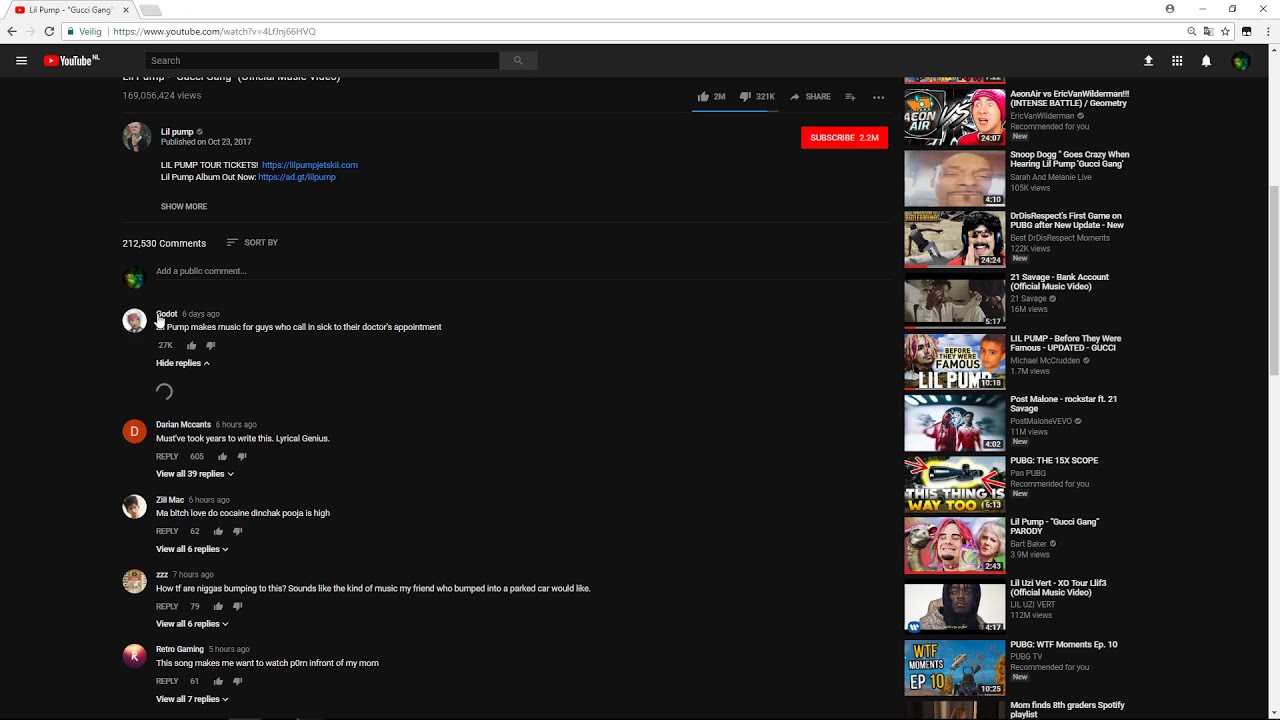1280x720 pixels.
Task: Open the video more actions ellipsis
Action: pos(878,97)
